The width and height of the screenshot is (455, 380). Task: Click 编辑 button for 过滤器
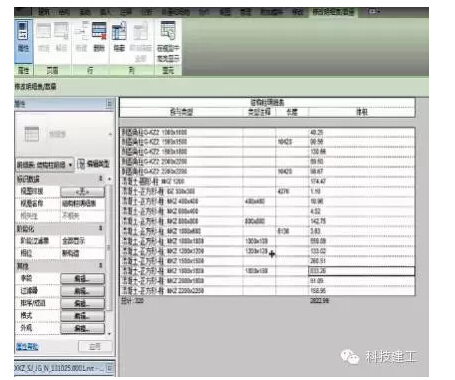pos(82,291)
